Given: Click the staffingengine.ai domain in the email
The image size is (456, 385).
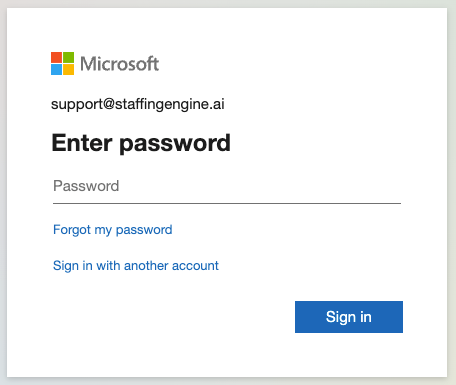Looking at the screenshot, I should [170, 104].
